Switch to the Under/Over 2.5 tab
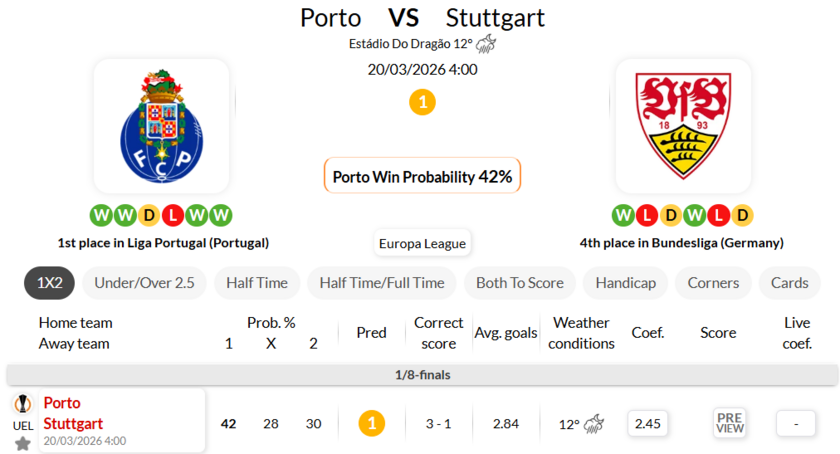 [x=144, y=283]
